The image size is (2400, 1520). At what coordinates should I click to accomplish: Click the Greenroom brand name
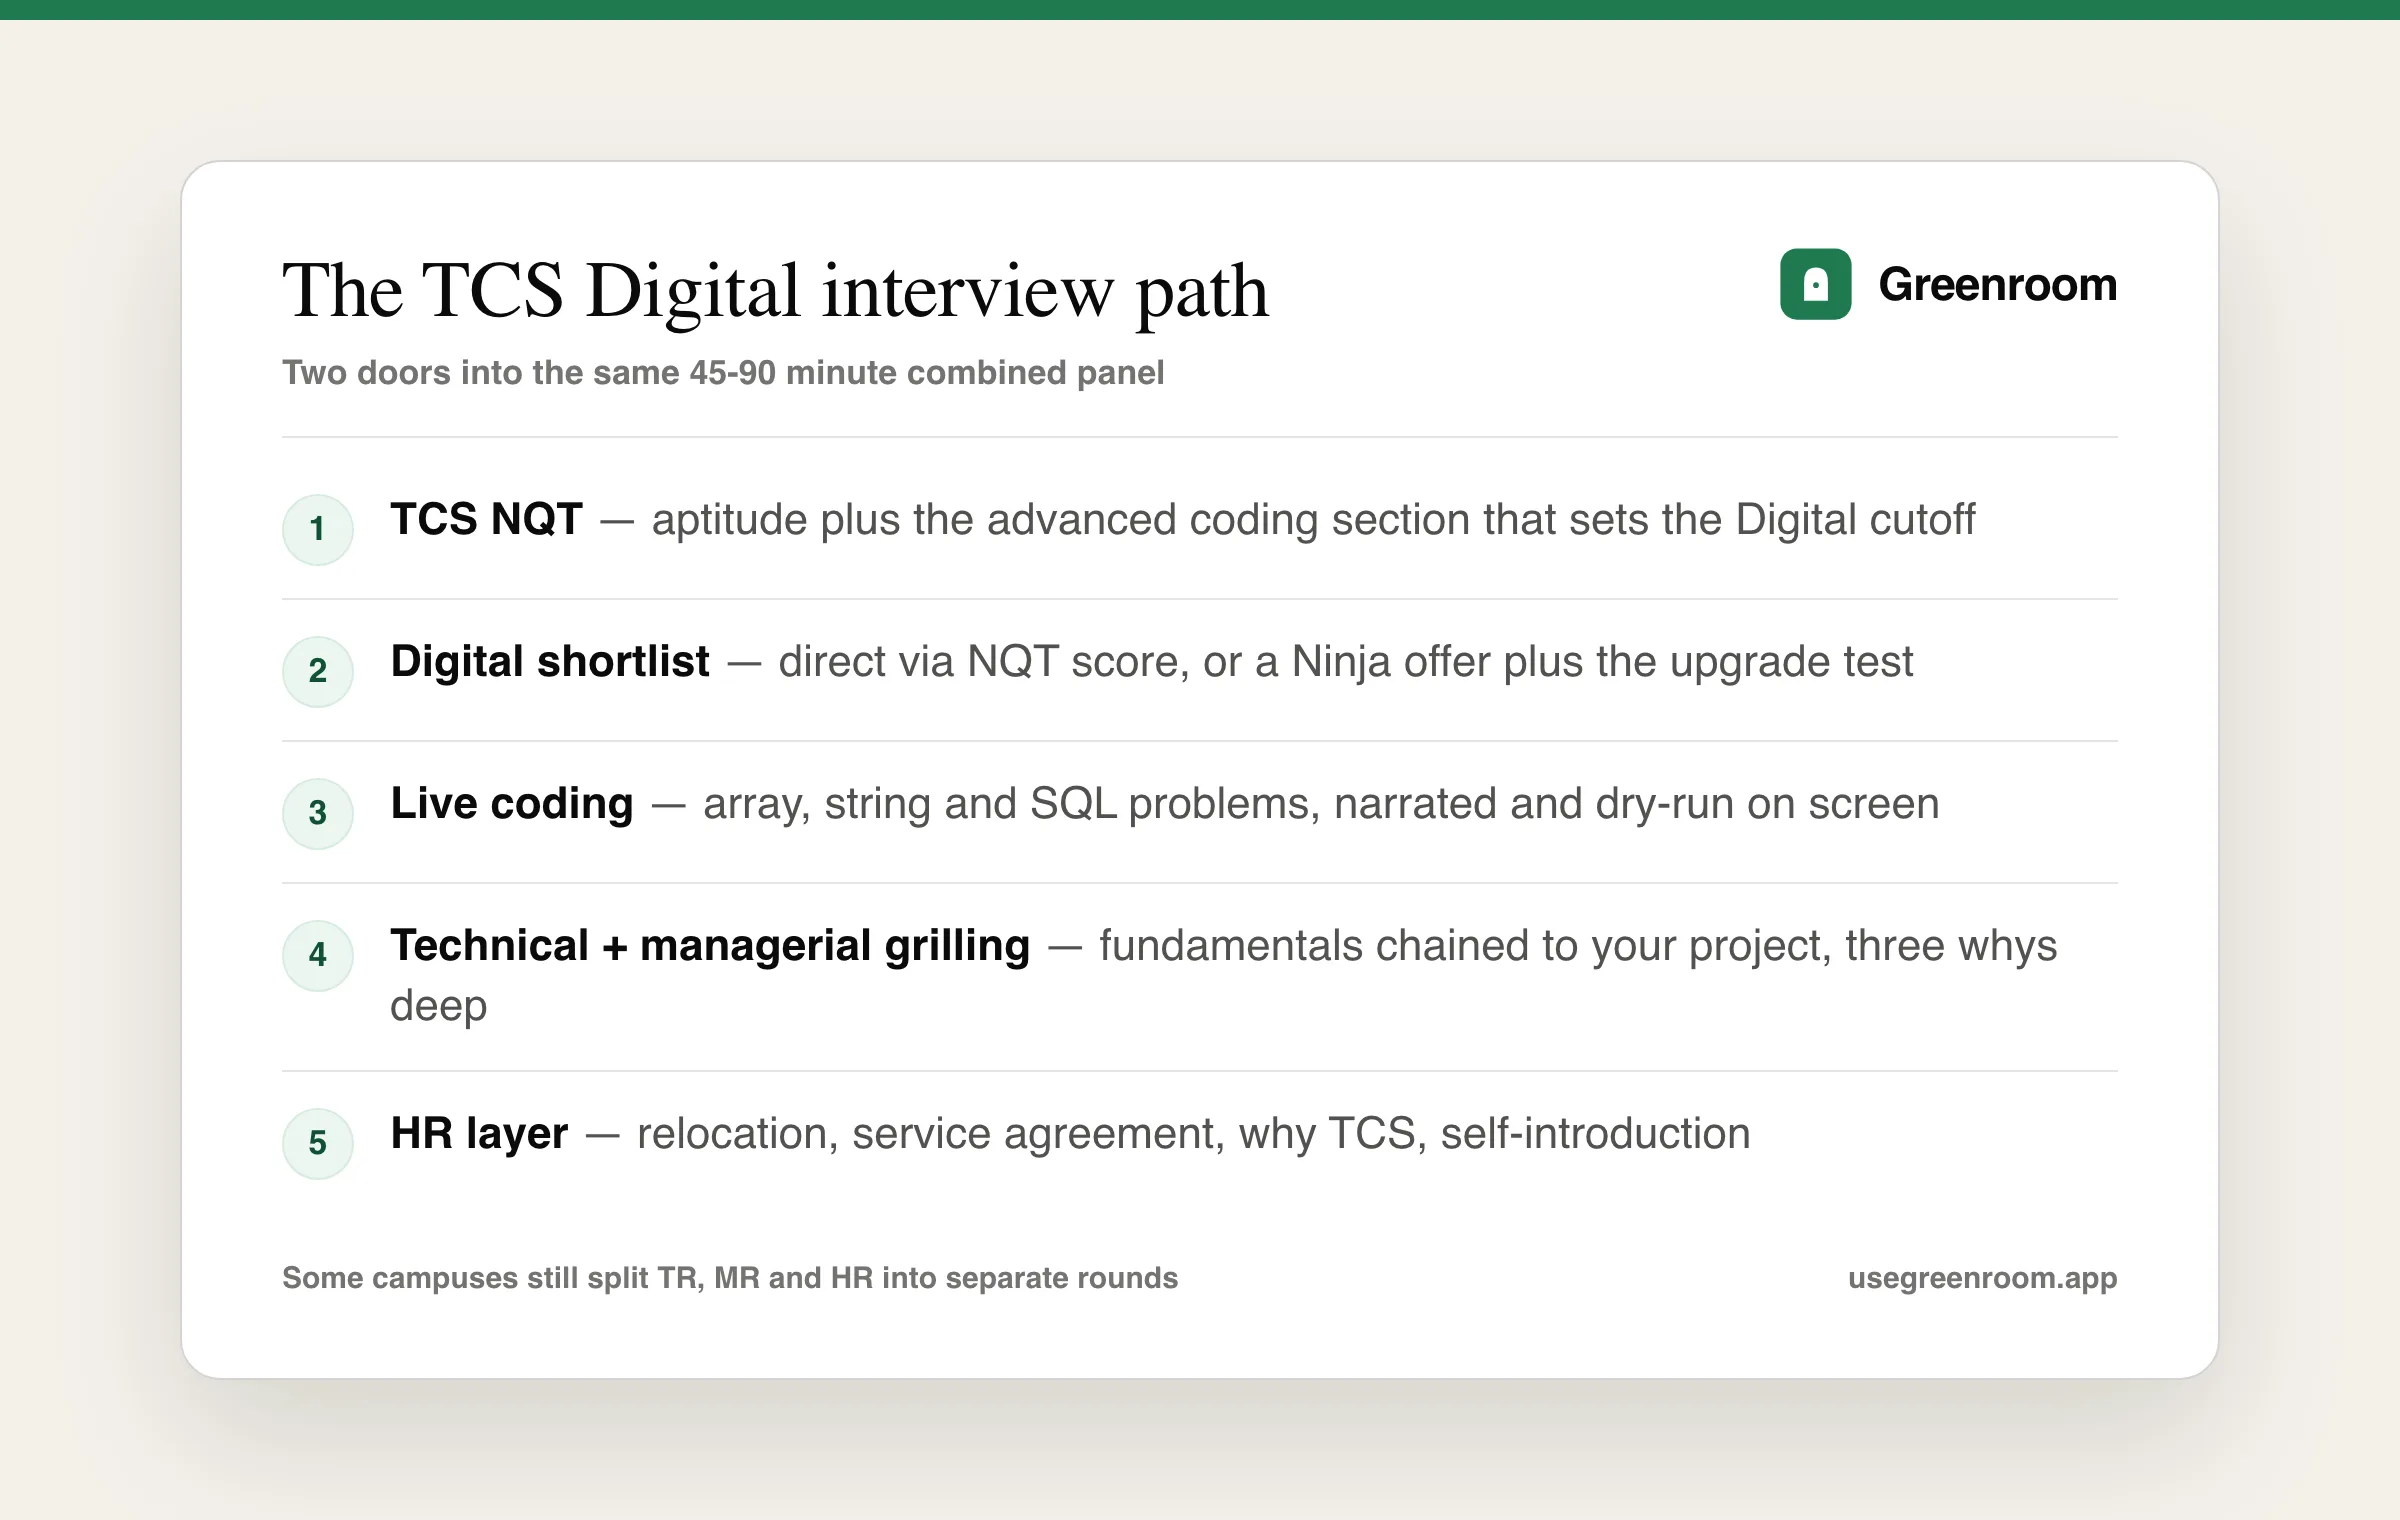click(x=1997, y=285)
